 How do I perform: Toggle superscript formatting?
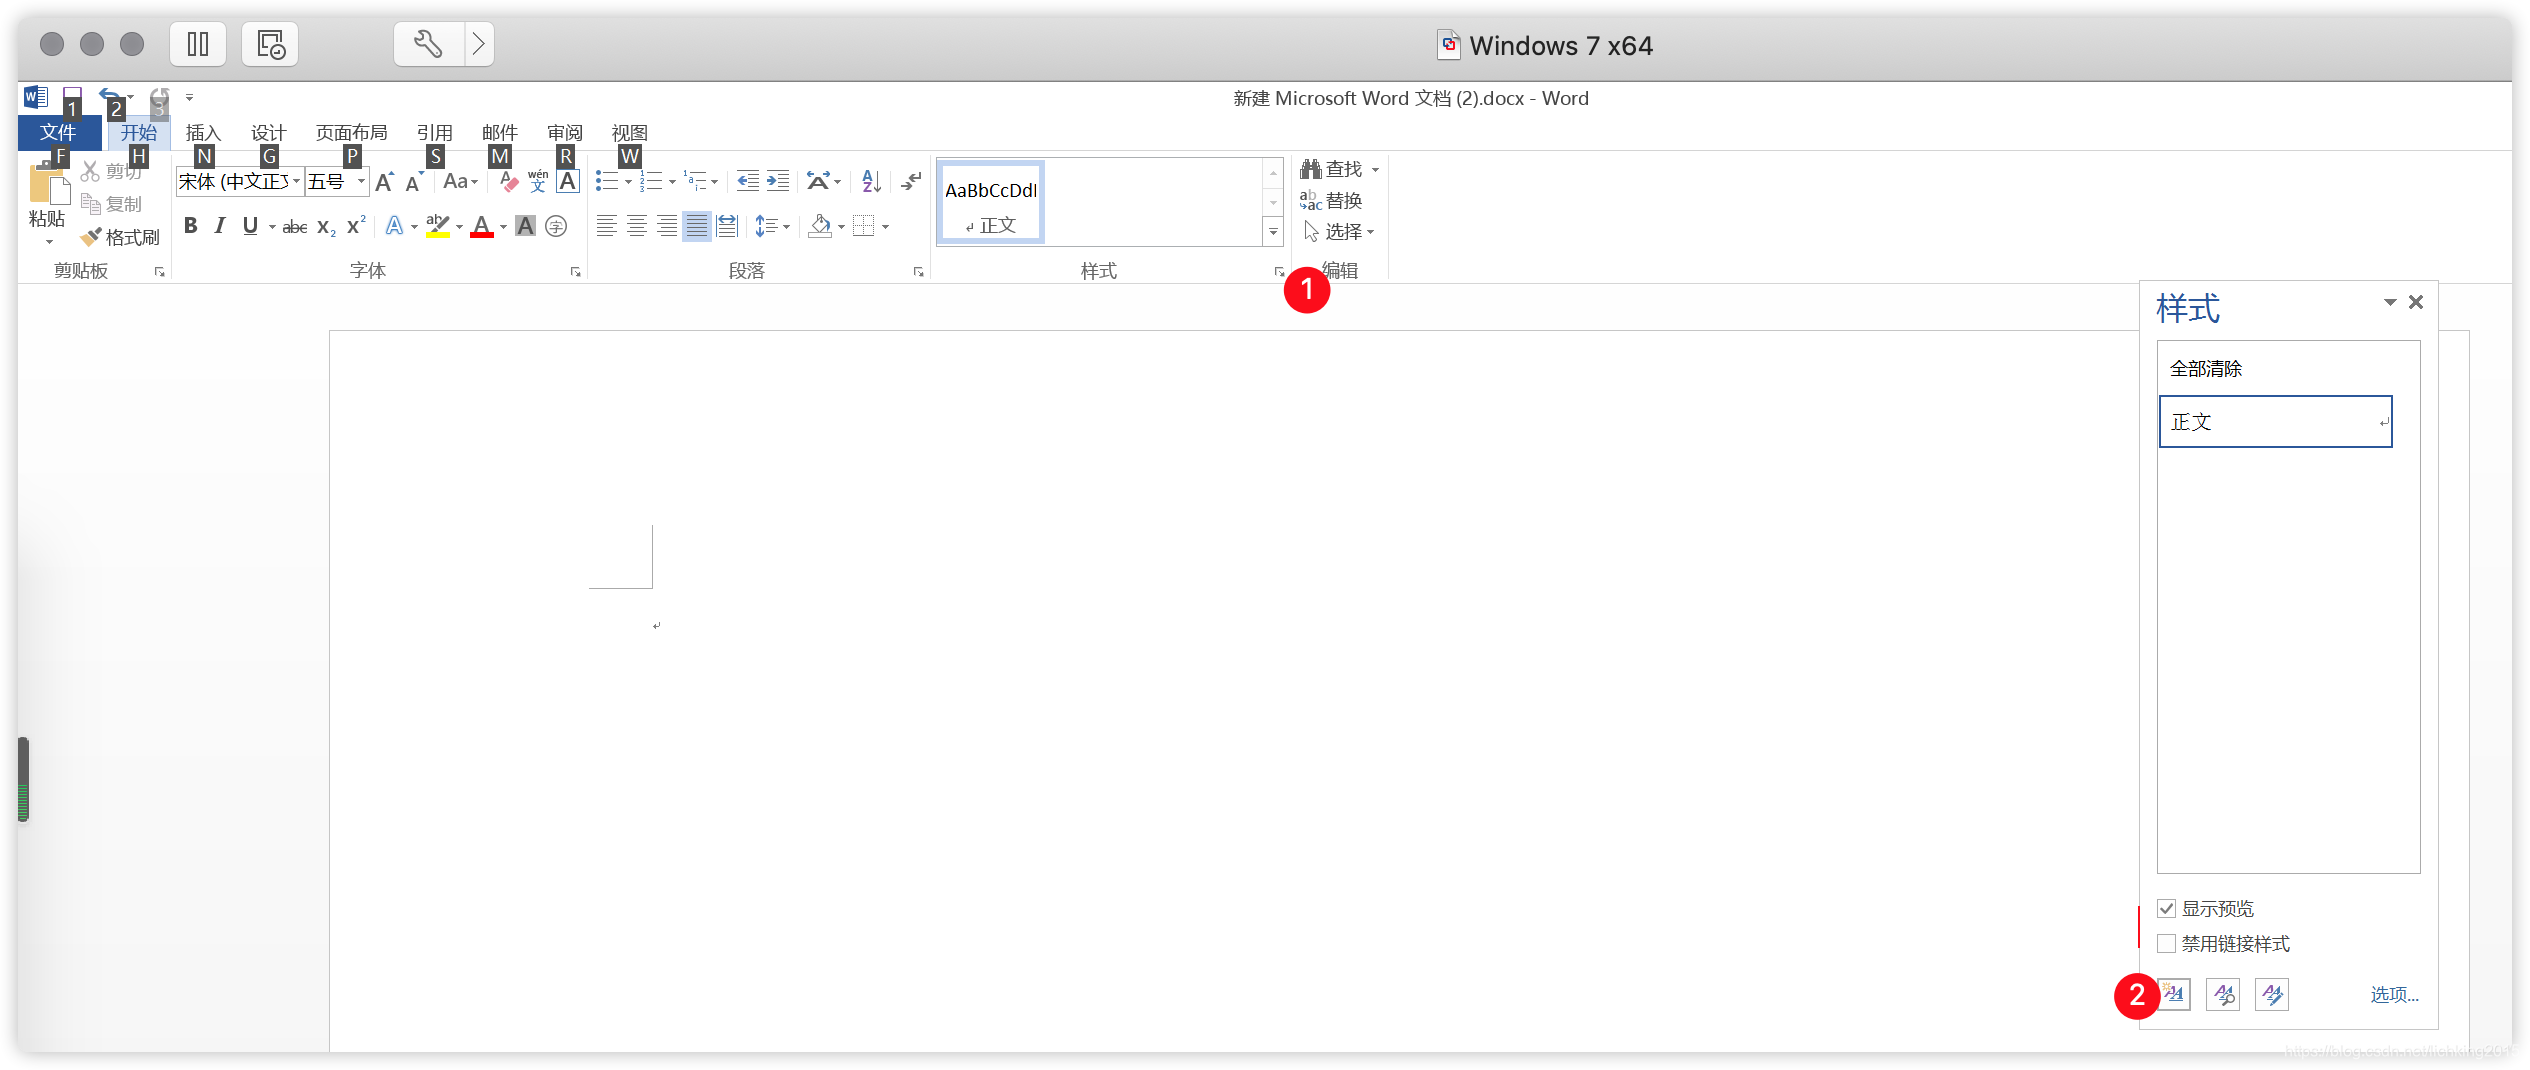pos(356,226)
